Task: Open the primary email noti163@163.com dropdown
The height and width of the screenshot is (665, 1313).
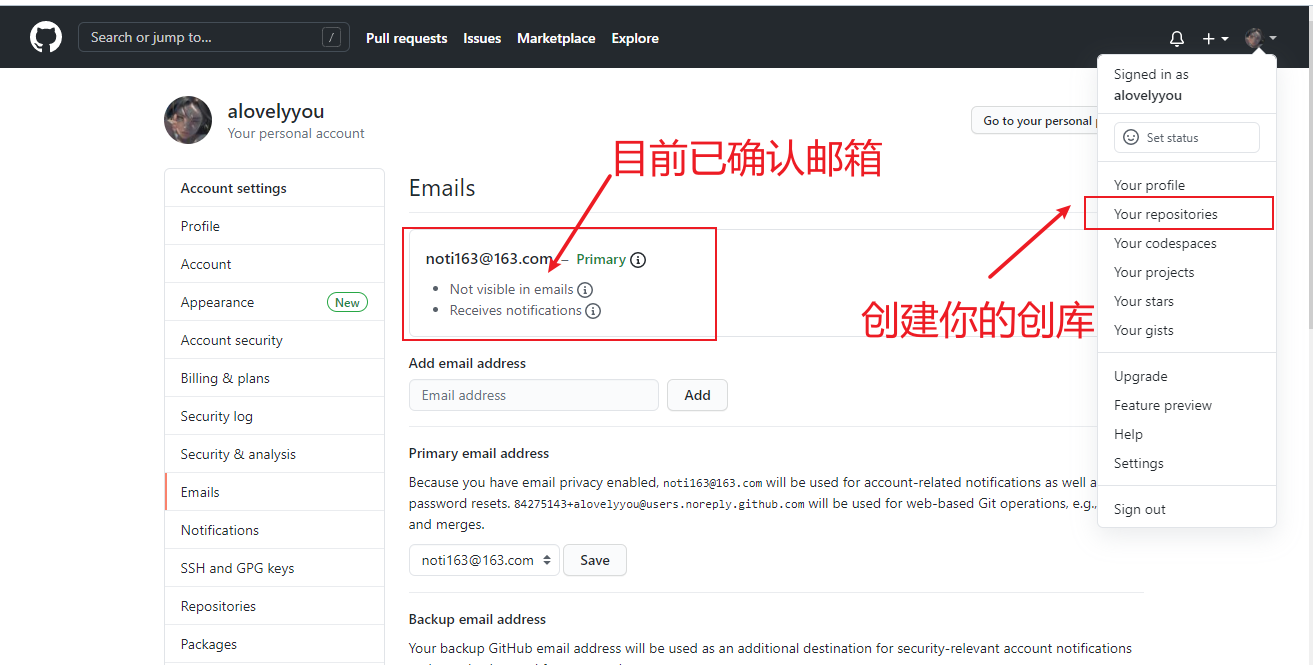Action: (484, 560)
